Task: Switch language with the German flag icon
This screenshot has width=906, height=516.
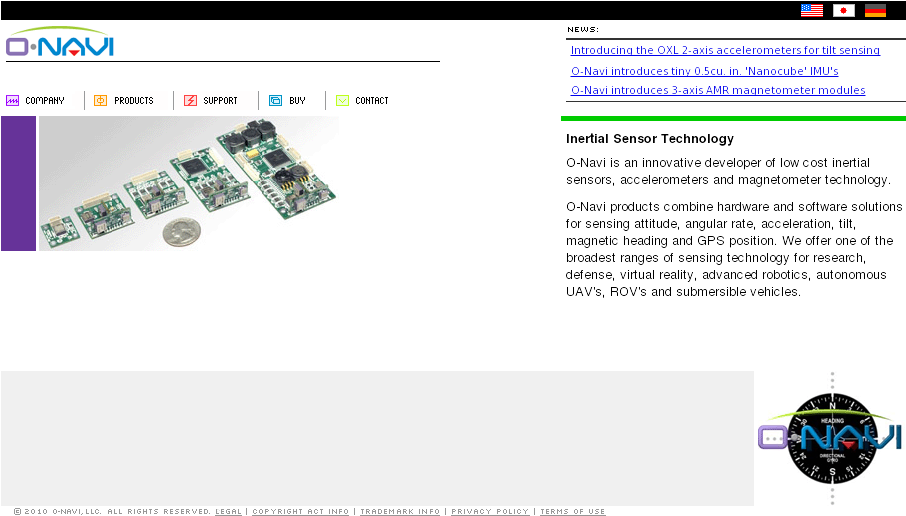Action: click(875, 10)
